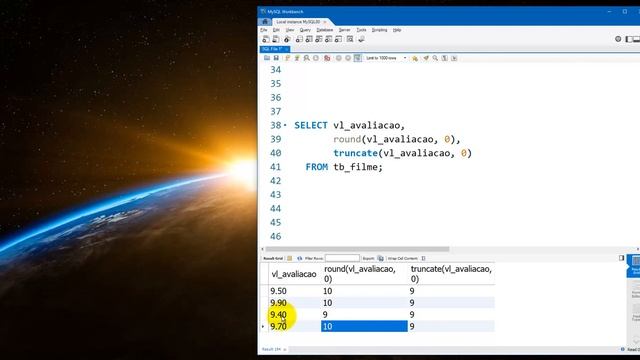Screen dimensions: 640x360
Task: Click the Rollback transaction icon
Action: click(x=348, y=58)
